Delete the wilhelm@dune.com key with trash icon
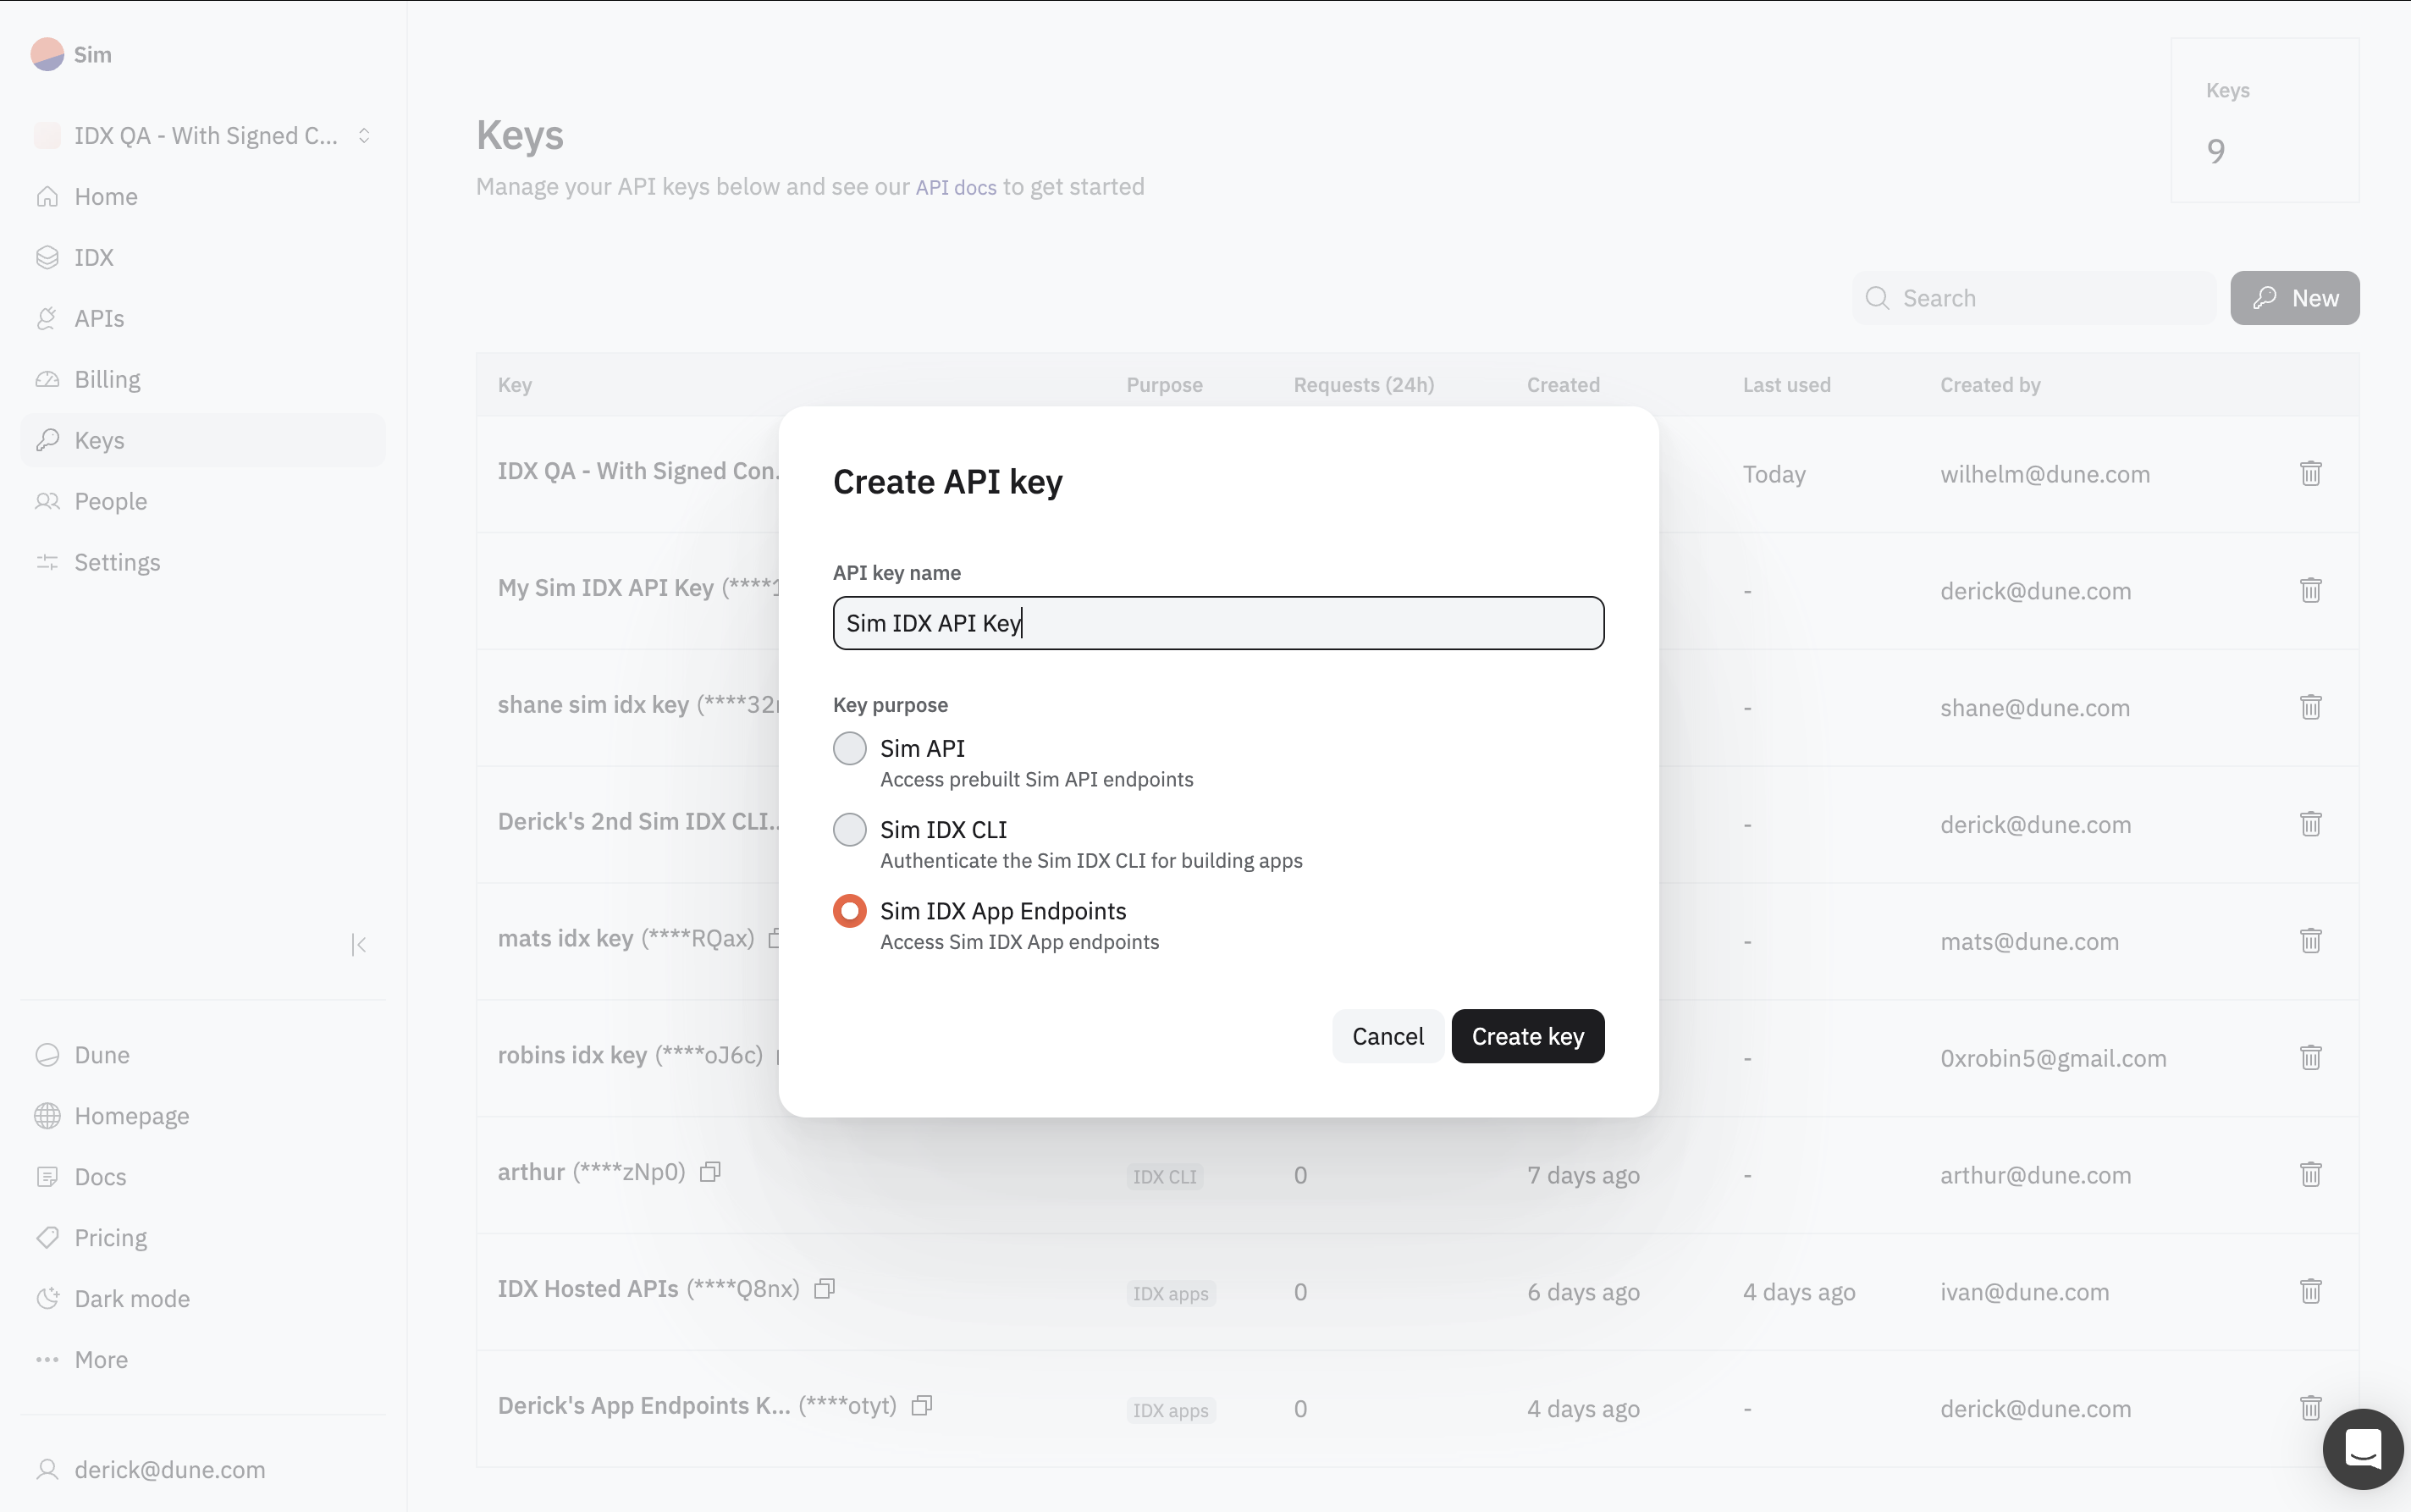The image size is (2411, 1512). (2310, 473)
